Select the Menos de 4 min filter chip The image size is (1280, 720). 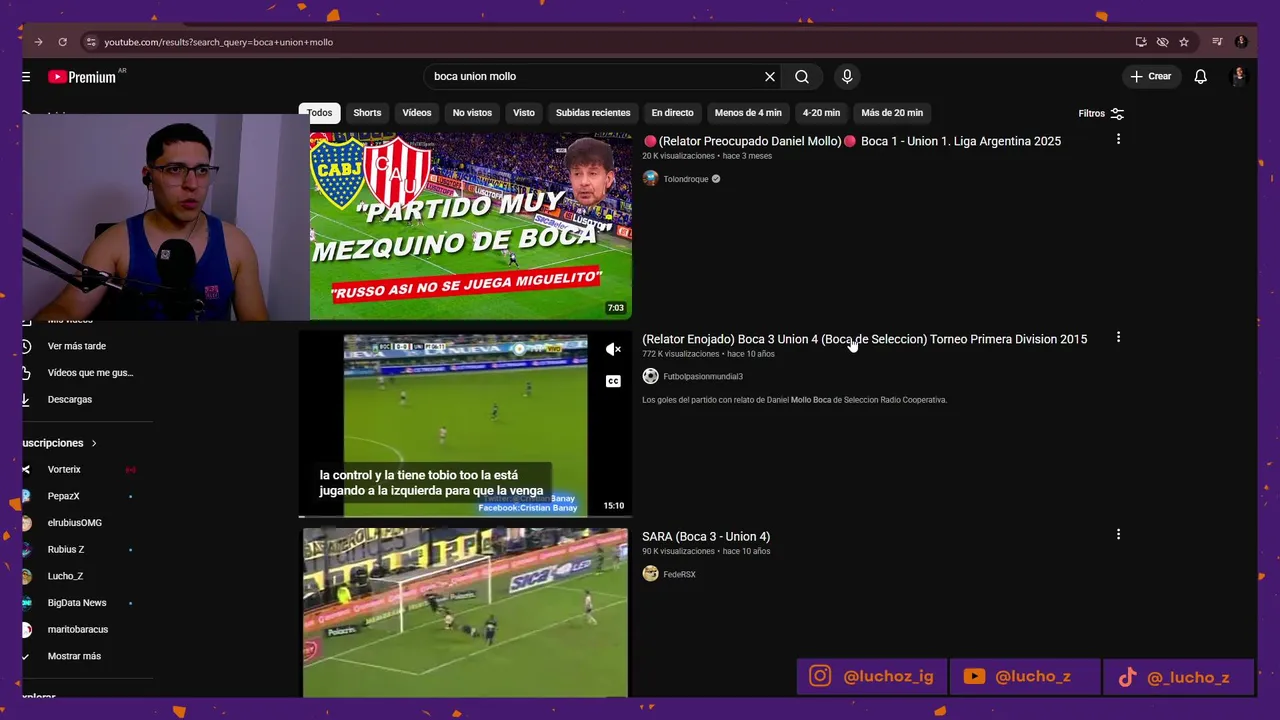748,113
